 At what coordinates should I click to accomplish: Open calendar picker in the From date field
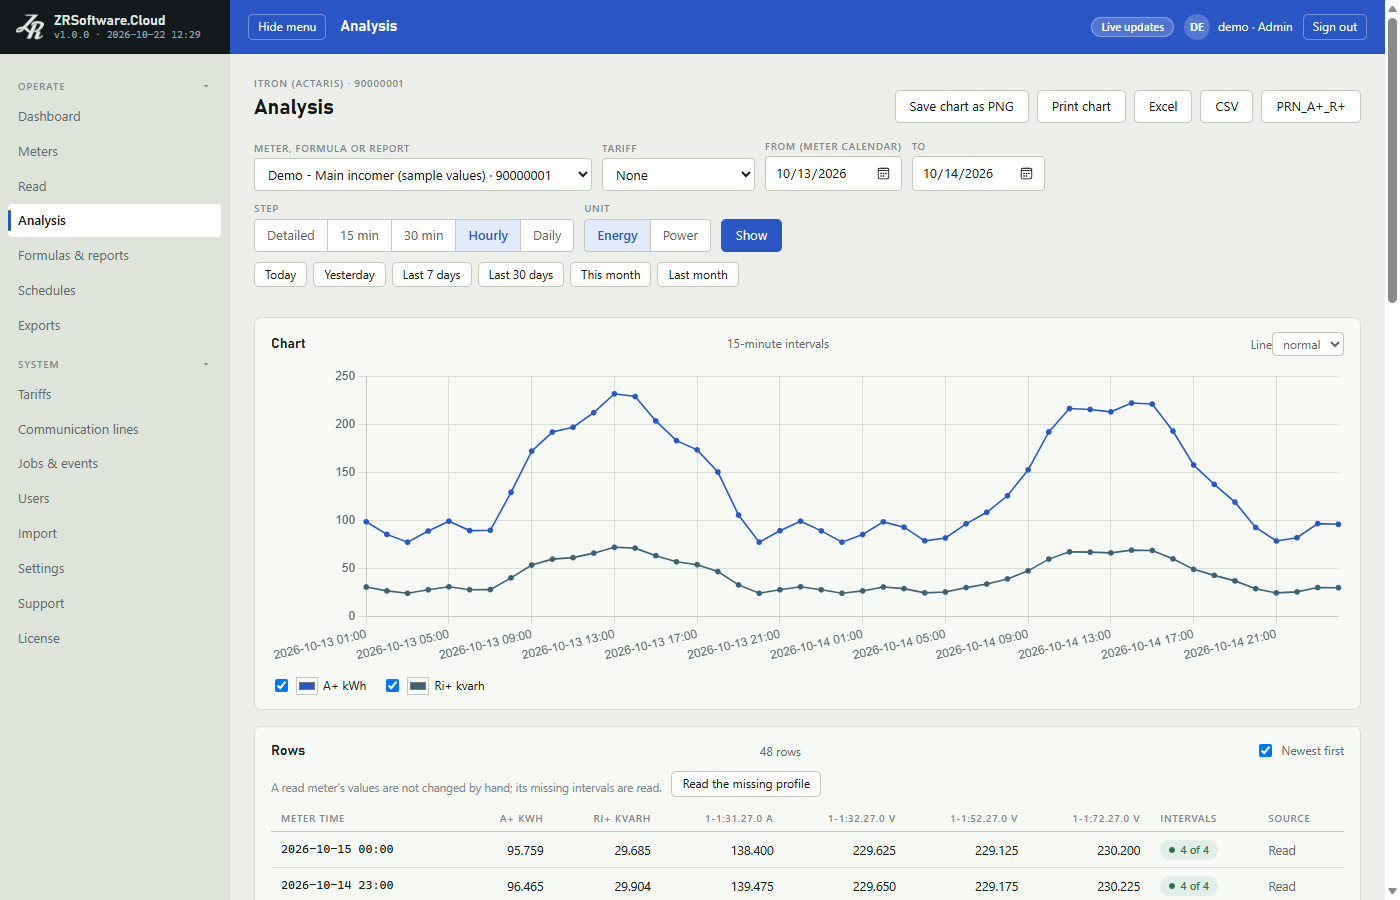pos(883,174)
